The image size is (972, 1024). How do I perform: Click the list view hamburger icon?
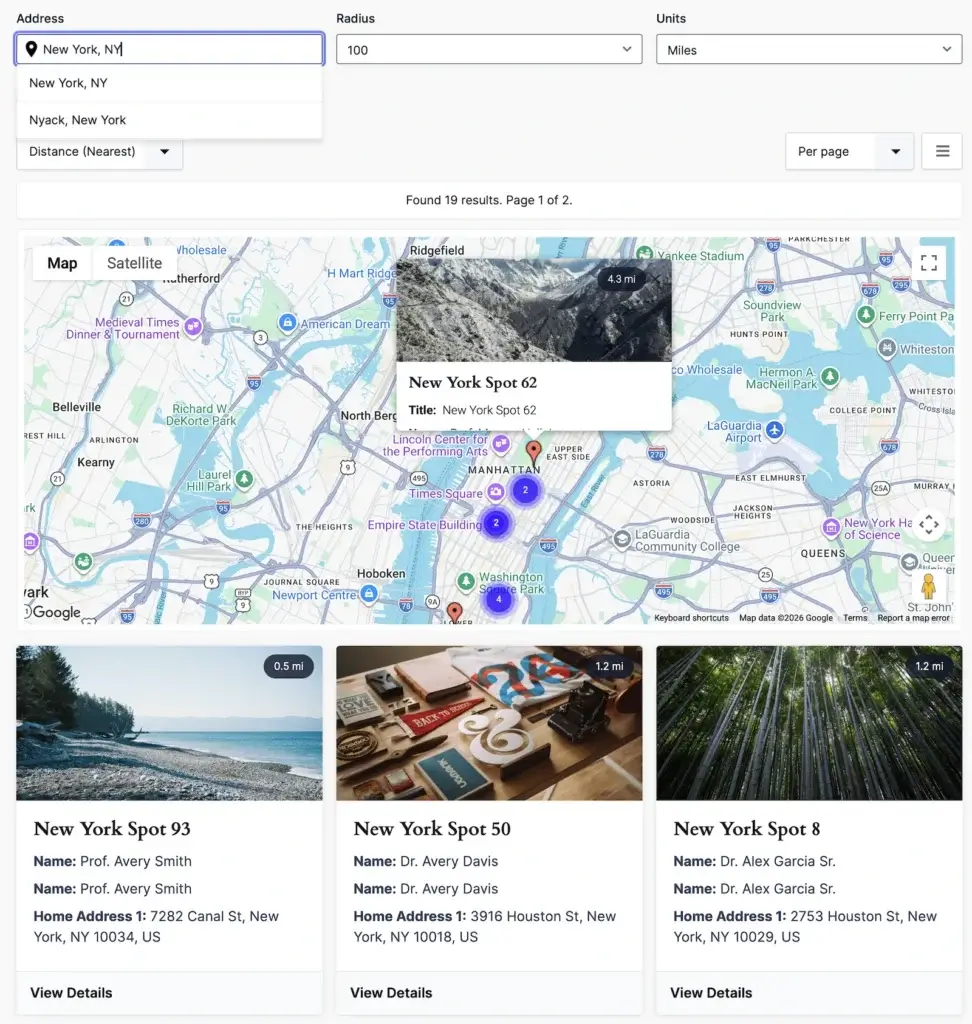click(942, 152)
